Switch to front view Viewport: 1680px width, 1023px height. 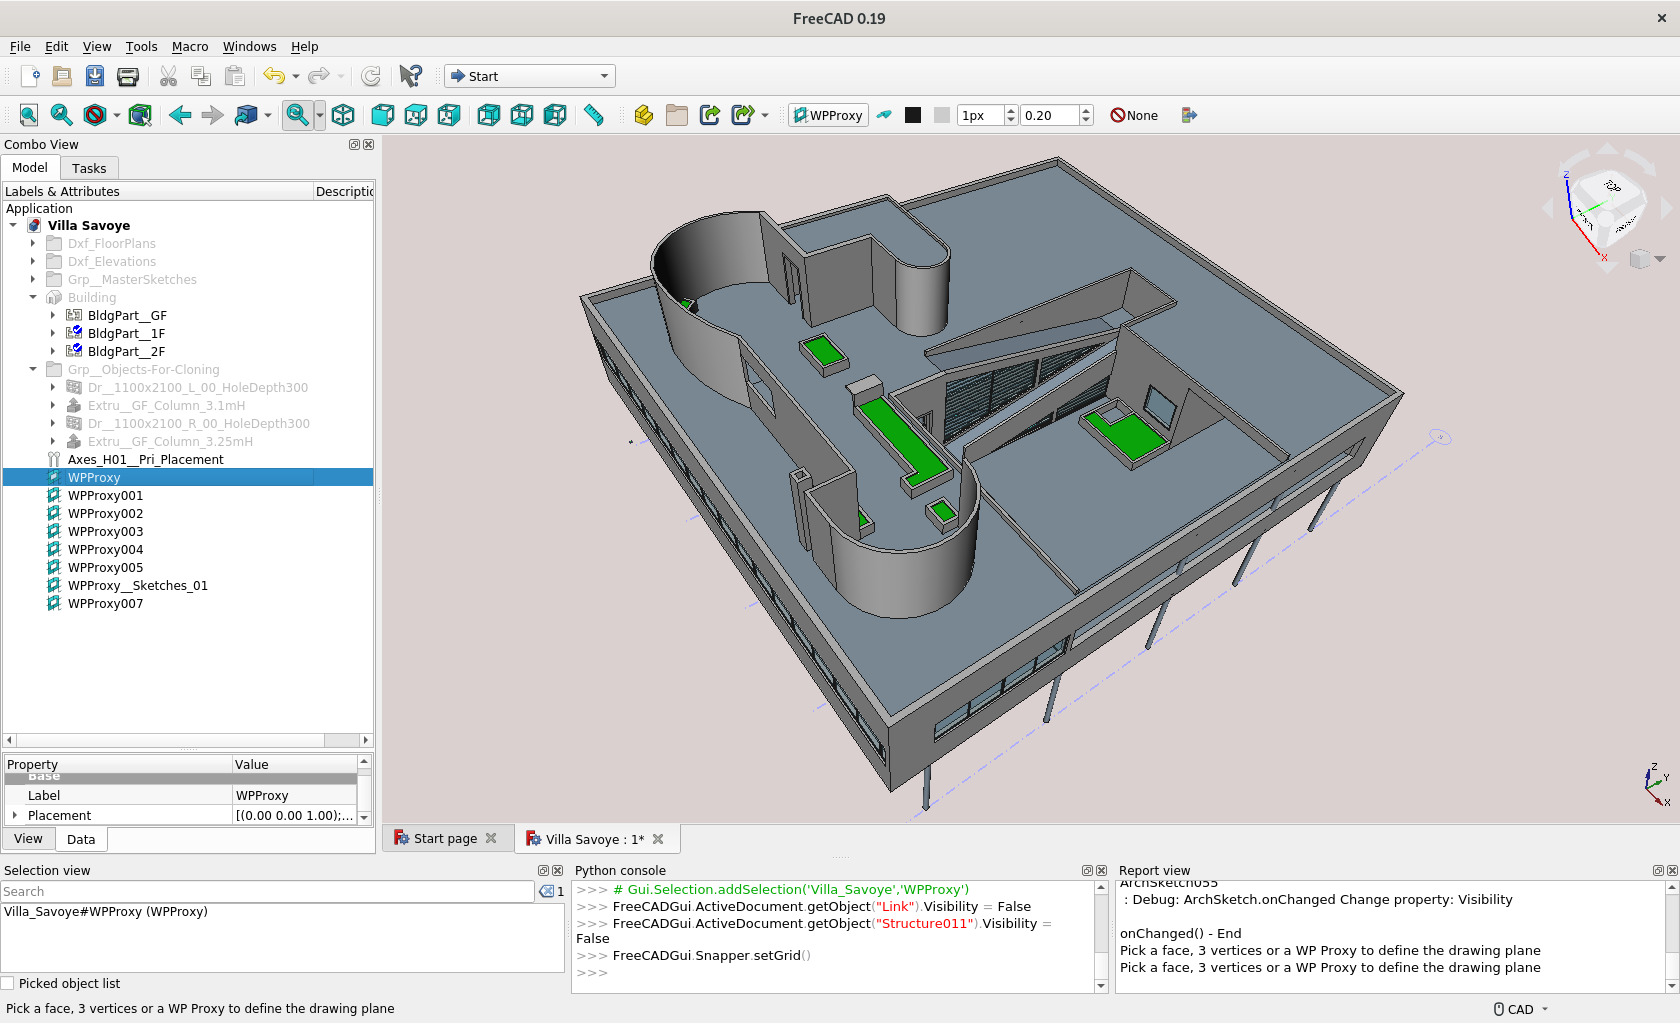pyautogui.click(x=383, y=115)
